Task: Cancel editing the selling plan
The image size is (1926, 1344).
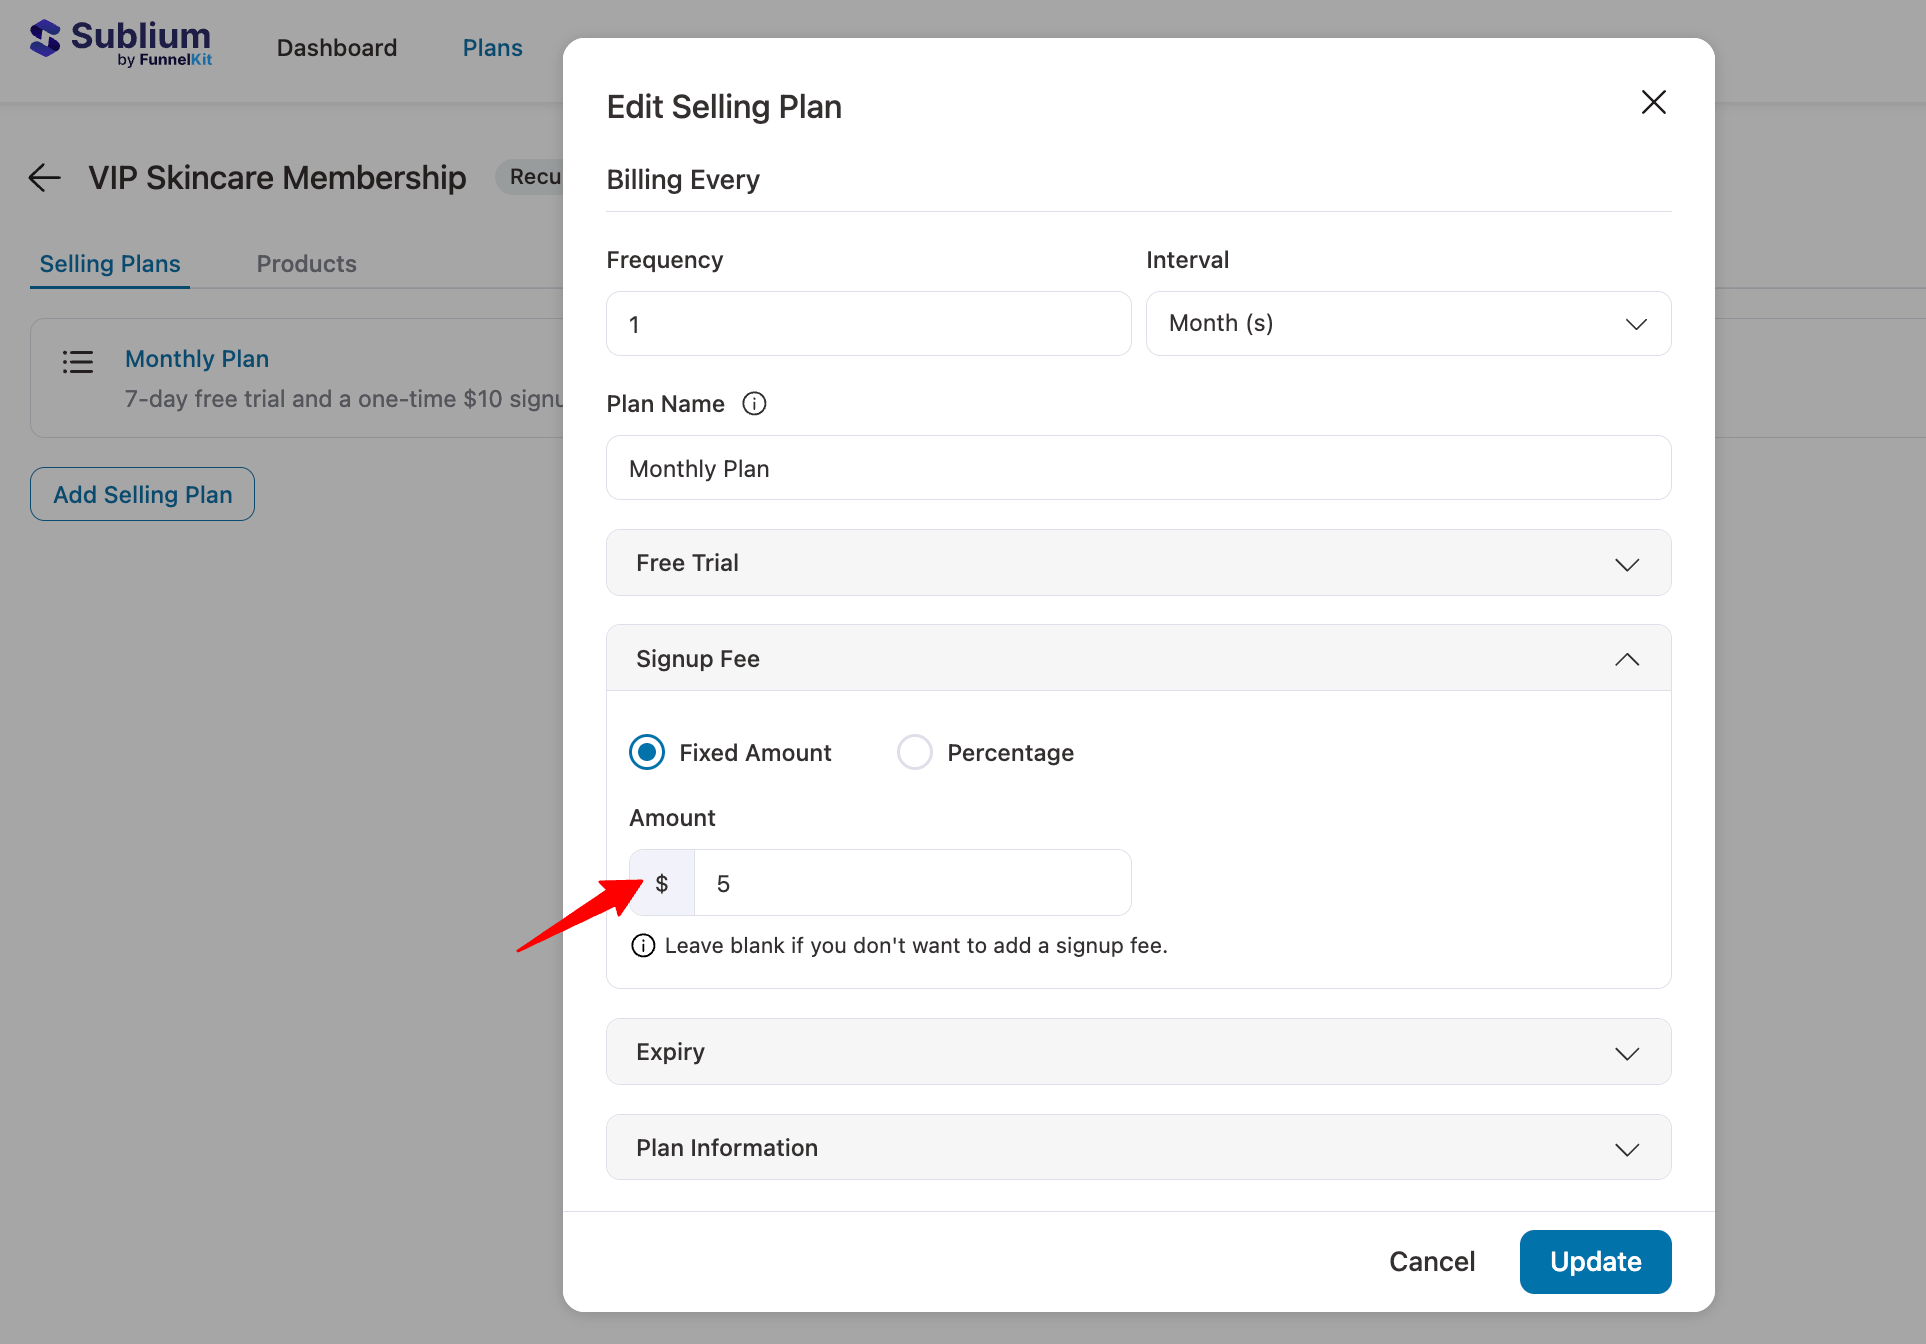Action: [x=1432, y=1261]
